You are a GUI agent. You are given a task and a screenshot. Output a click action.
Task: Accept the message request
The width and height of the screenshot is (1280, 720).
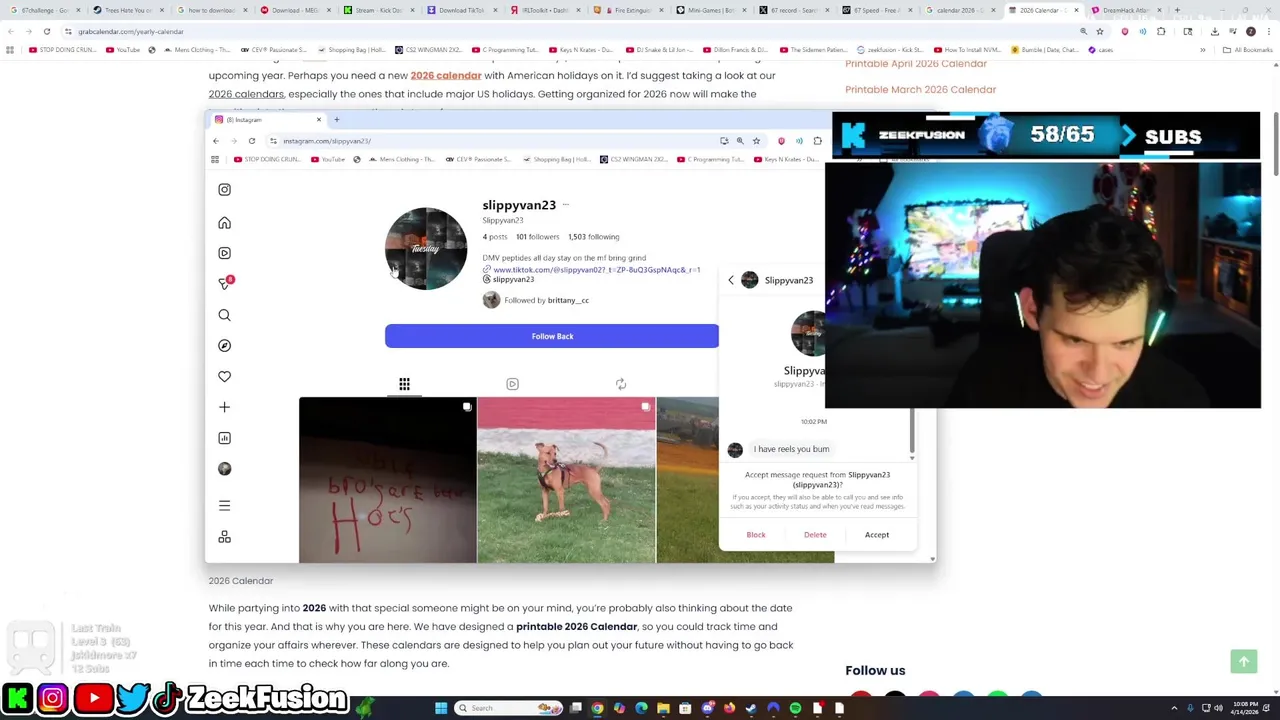click(x=877, y=535)
